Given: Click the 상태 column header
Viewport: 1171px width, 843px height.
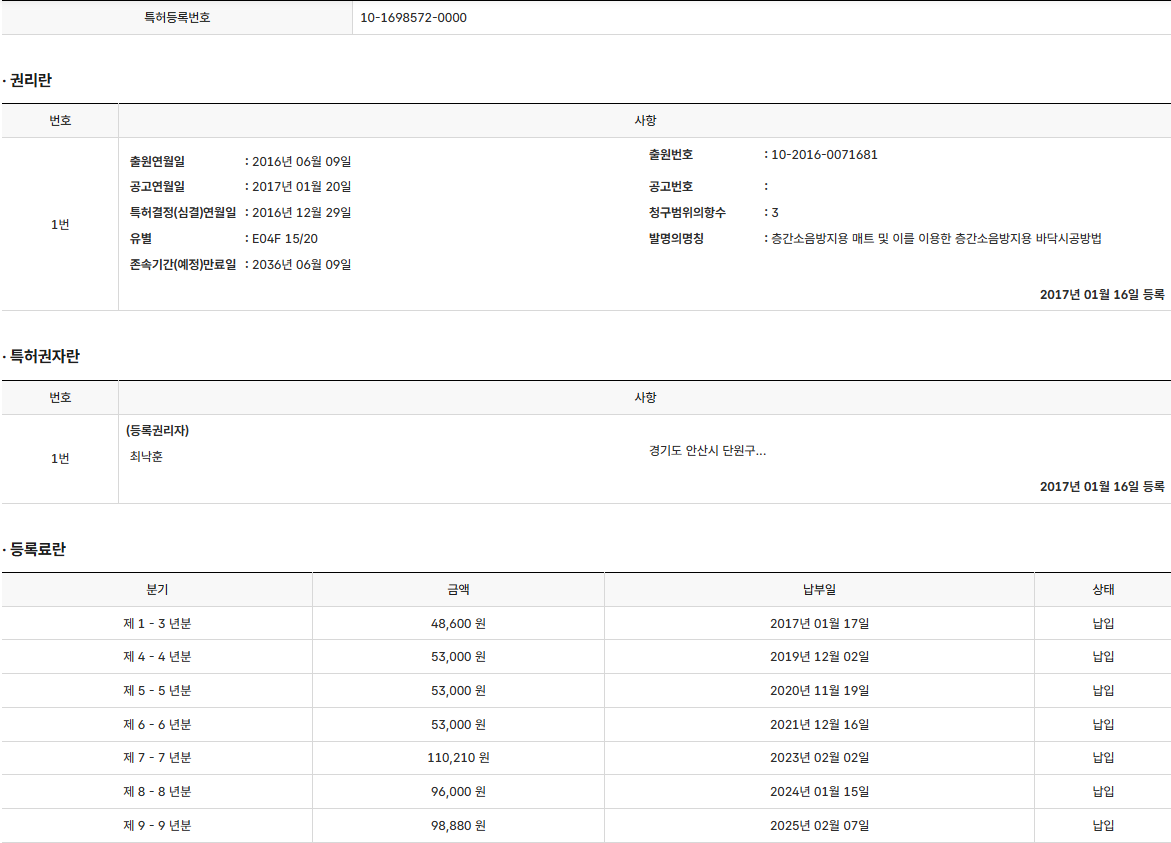Looking at the screenshot, I should point(1103,590).
